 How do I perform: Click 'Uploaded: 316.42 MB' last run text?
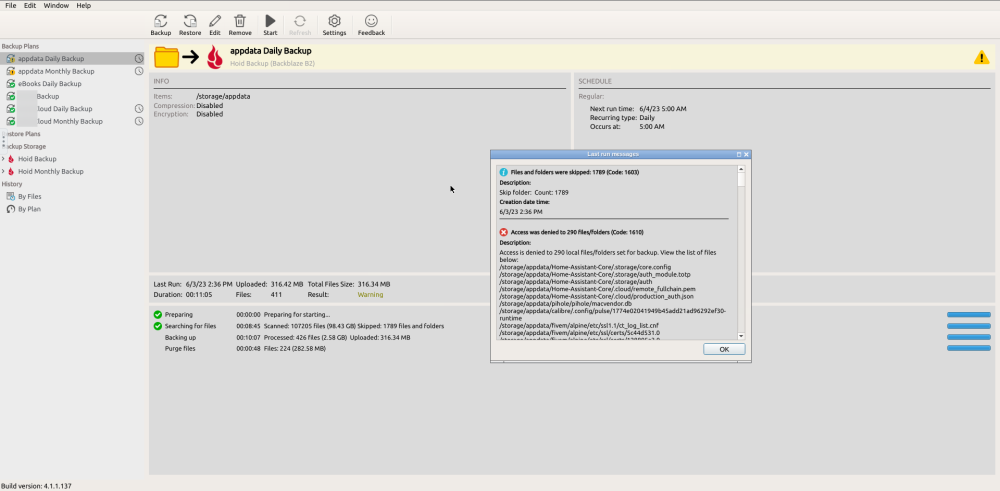[269, 284]
